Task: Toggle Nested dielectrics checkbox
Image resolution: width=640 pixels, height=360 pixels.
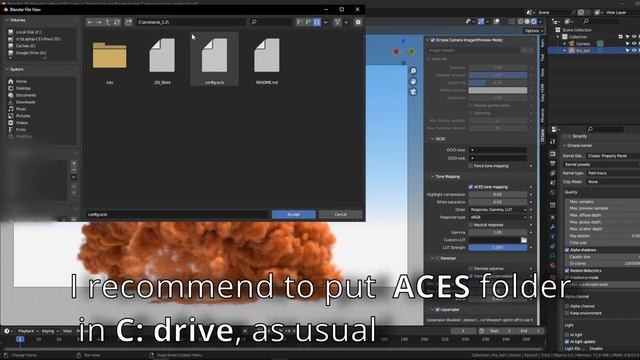Action: coord(567,271)
